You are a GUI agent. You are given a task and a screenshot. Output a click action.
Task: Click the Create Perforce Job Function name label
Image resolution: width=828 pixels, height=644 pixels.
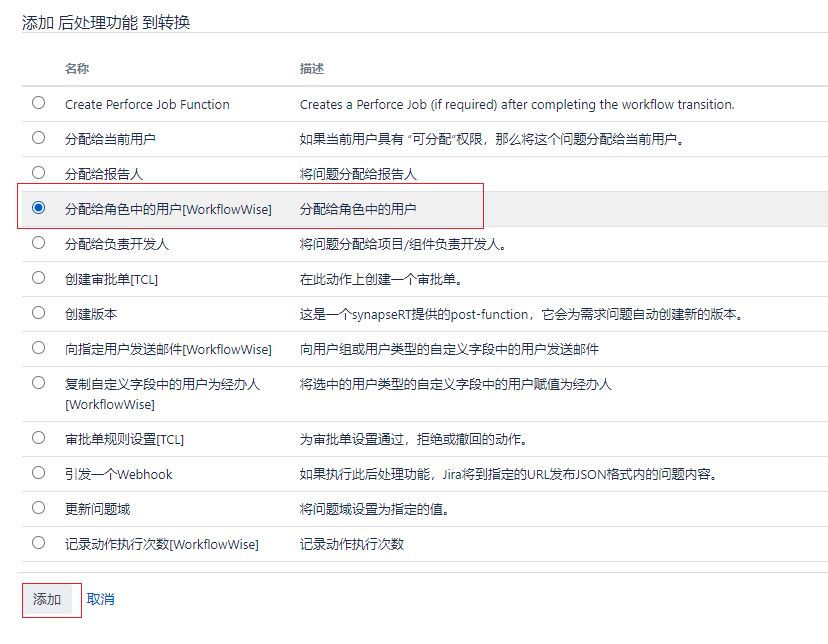pos(147,104)
